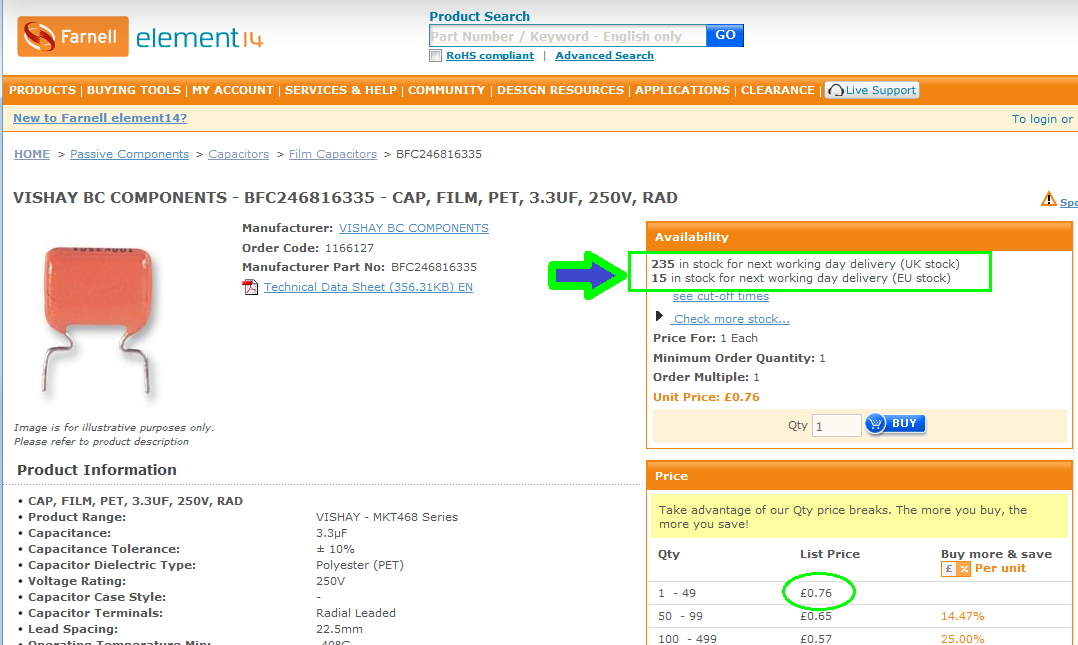
Task: Click the warning triangle icon at right edge
Action: [1048, 199]
